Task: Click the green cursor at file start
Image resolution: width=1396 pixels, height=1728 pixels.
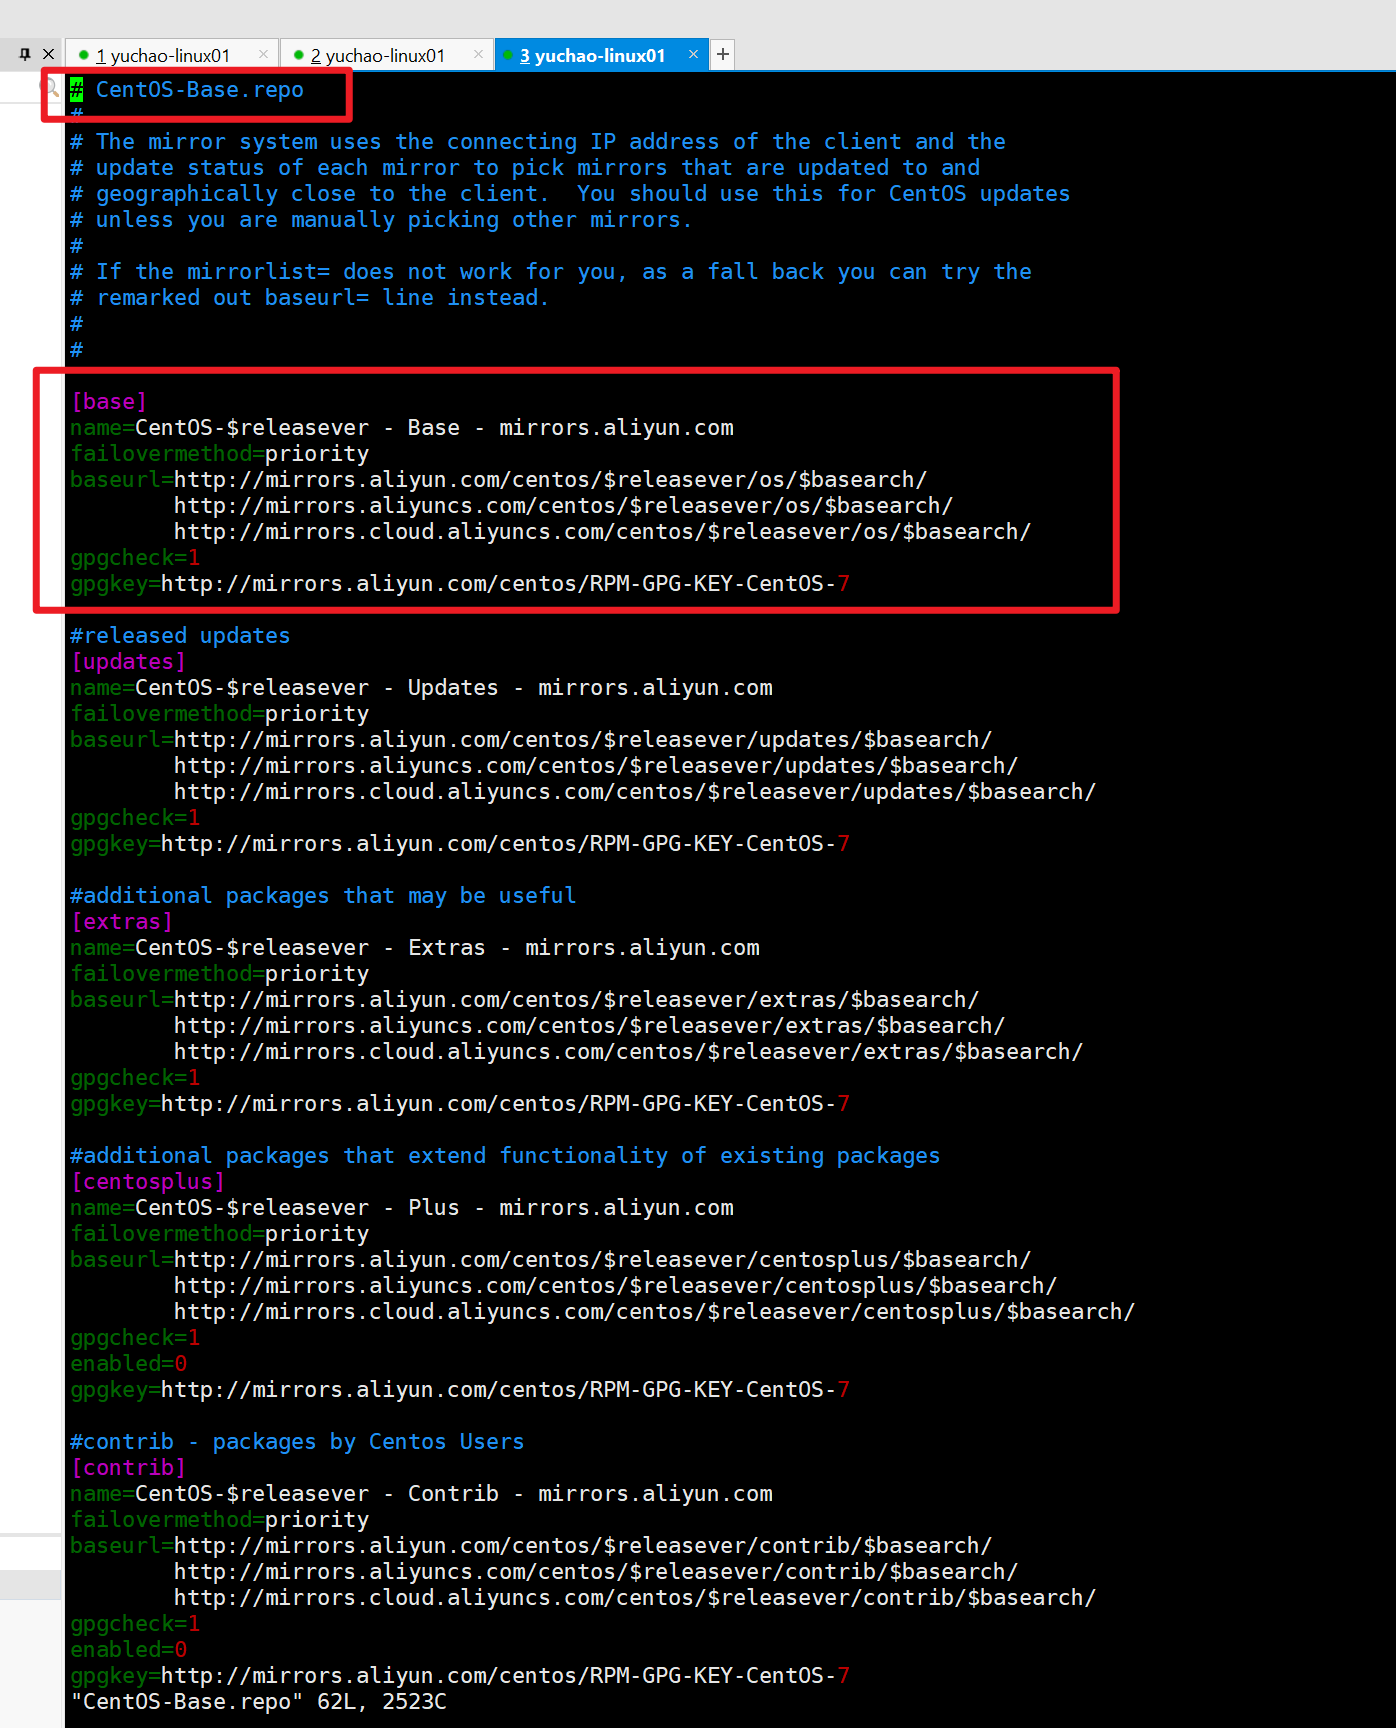Action: [77, 90]
